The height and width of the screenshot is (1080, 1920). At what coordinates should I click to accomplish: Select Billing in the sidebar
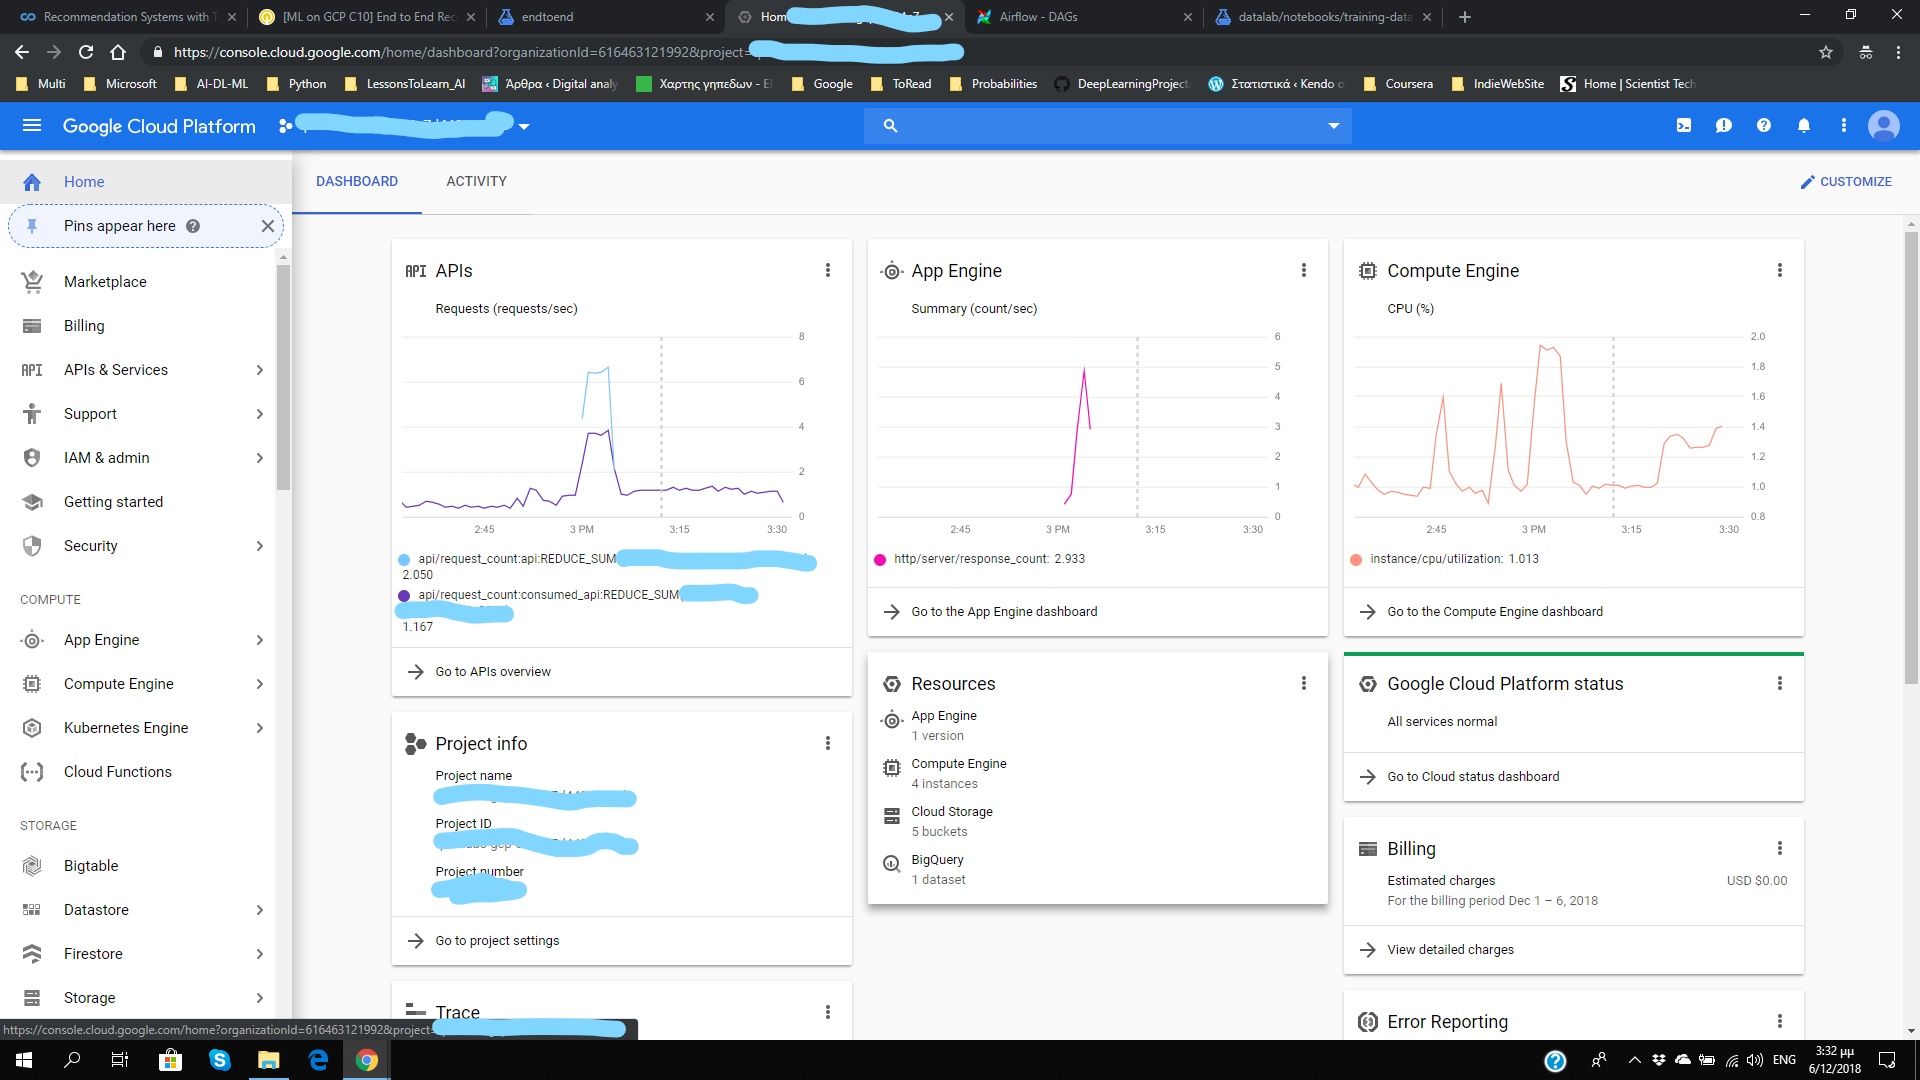84,326
